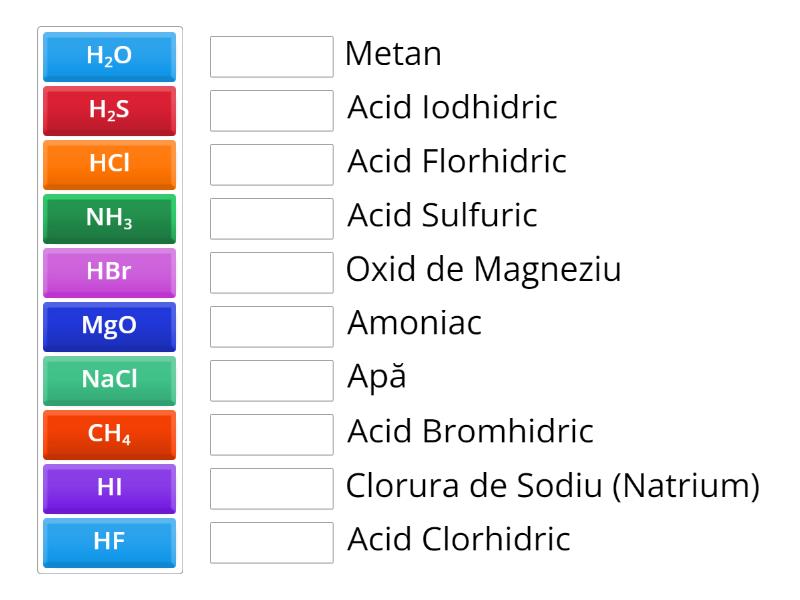The height and width of the screenshot is (600, 800).
Task: Select the answer slot for Acid Iodhidric
Action: point(272,111)
